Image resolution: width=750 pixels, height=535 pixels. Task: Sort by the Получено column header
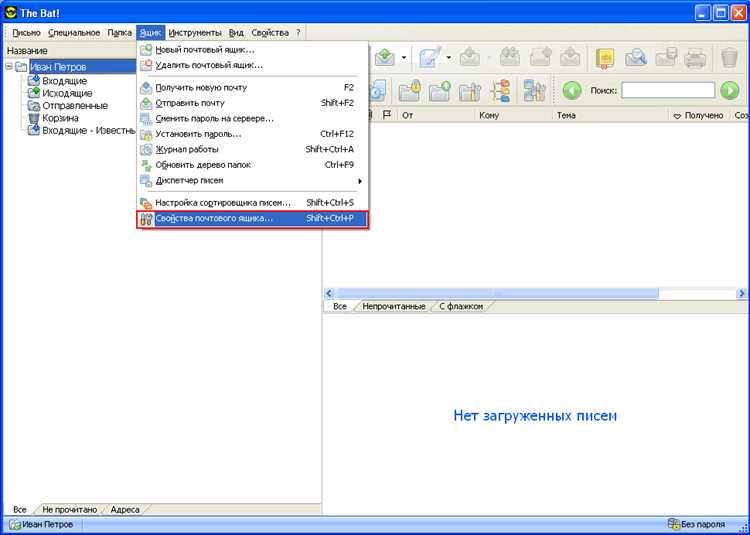(698, 115)
